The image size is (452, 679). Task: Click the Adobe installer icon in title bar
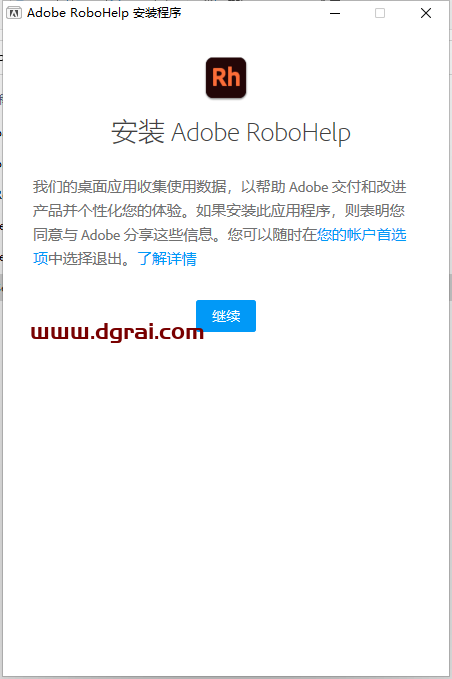[x=14, y=13]
